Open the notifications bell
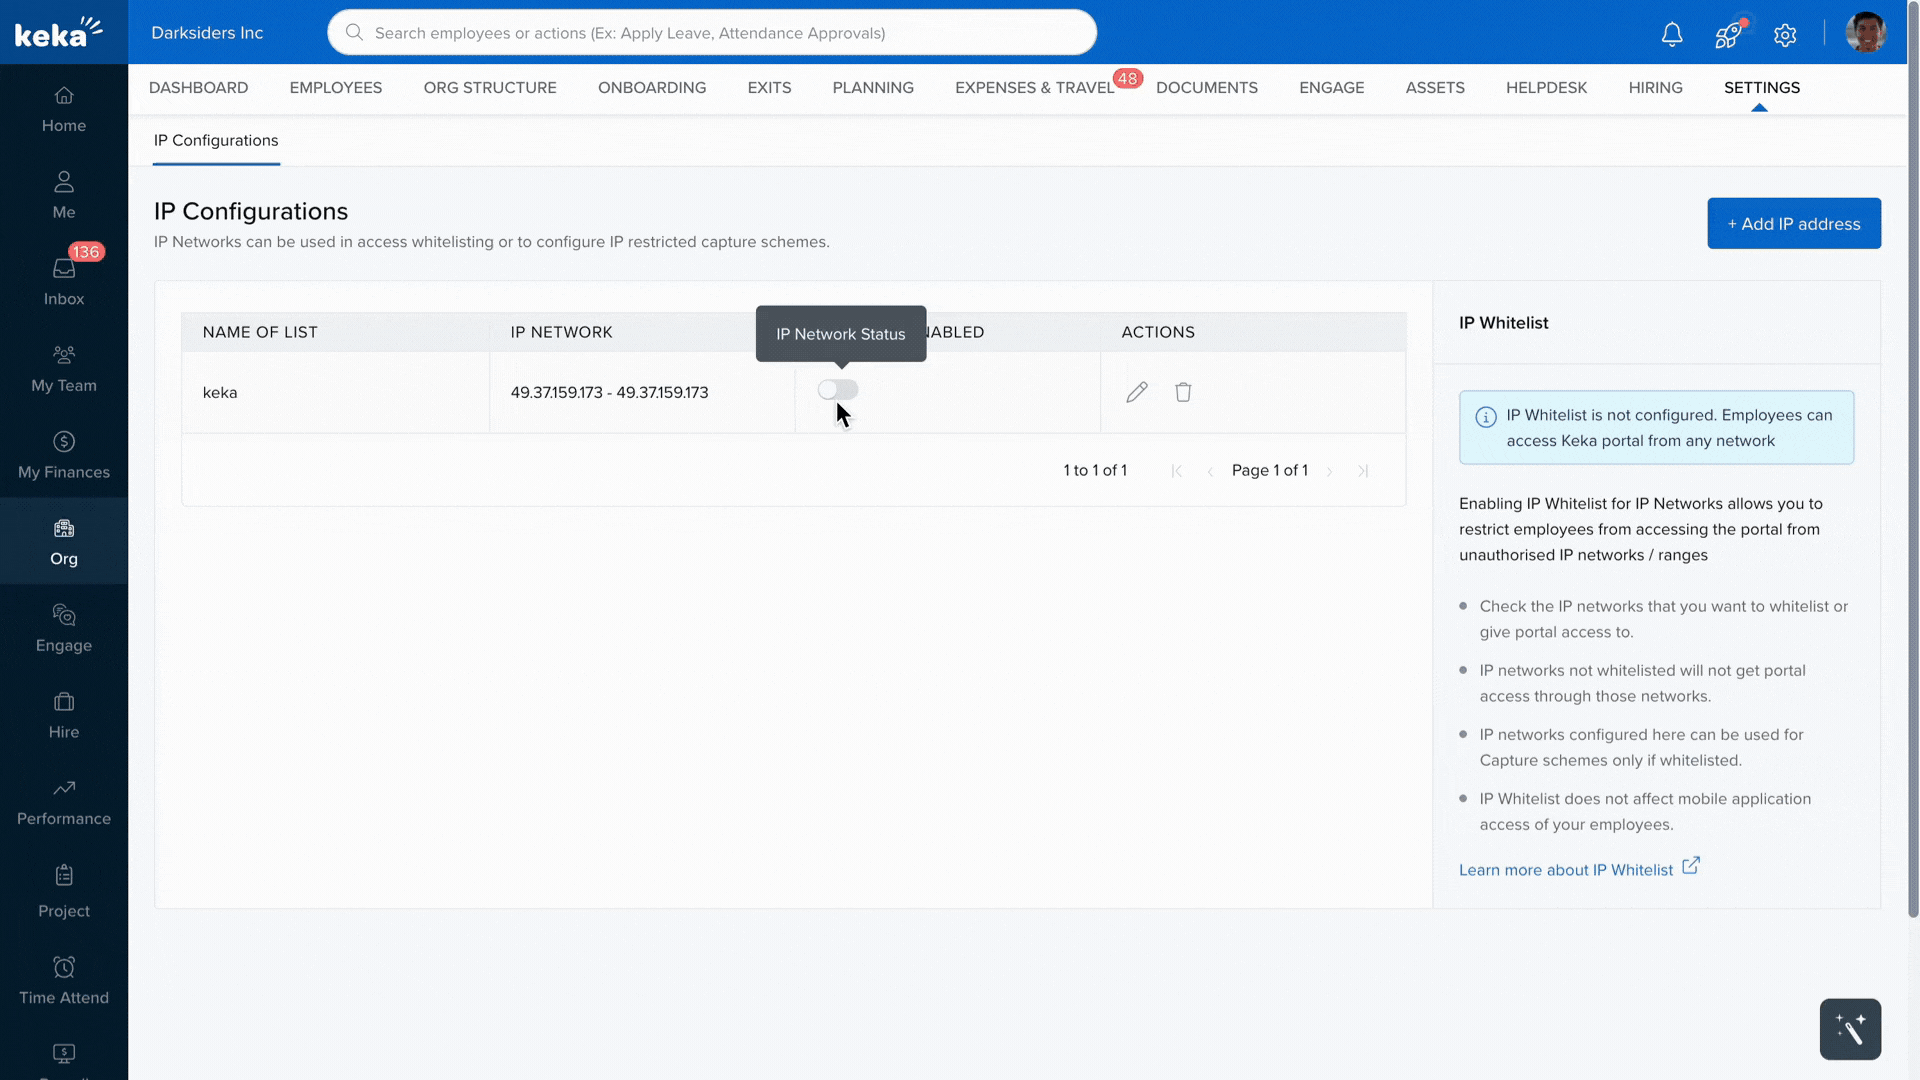This screenshot has height=1080, width=1920. [x=1672, y=34]
